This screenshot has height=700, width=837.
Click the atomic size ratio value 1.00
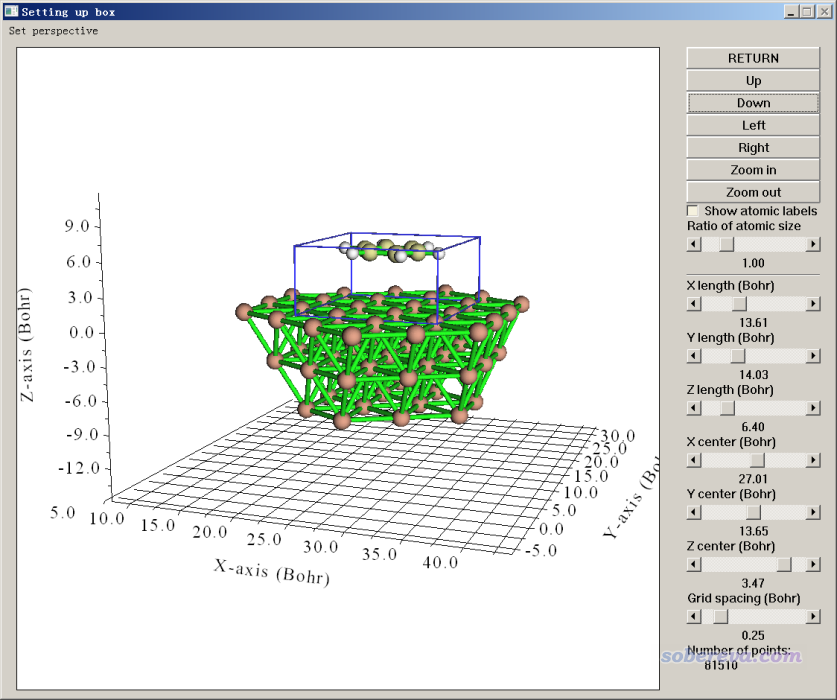coord(753,263)
